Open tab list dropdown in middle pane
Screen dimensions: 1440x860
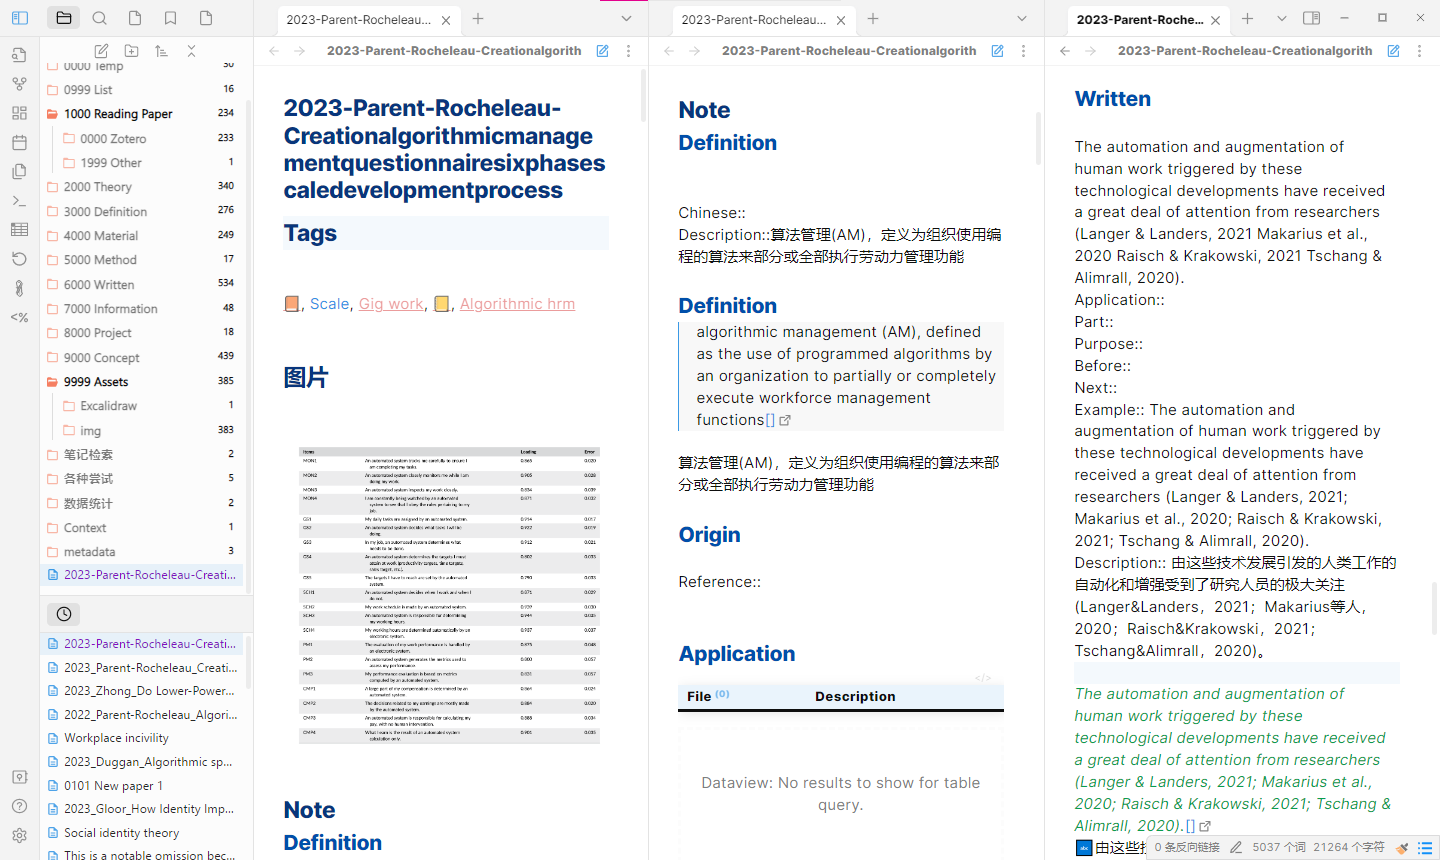pyautogui.click(x=1022, y=18)
